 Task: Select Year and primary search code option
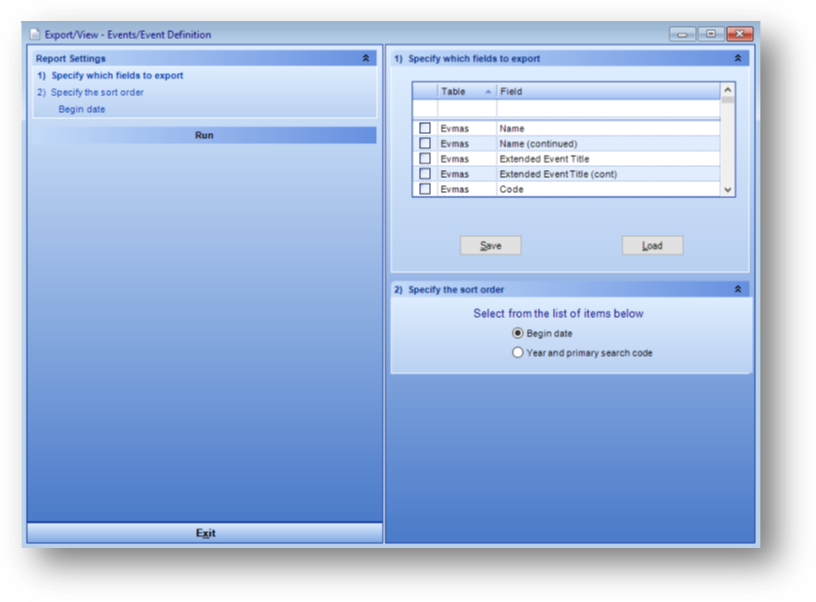(517, 352)
